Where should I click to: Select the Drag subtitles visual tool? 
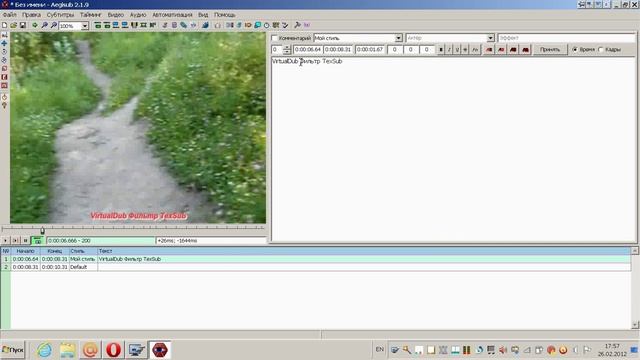pyautogui.click(x=4, y=43)
